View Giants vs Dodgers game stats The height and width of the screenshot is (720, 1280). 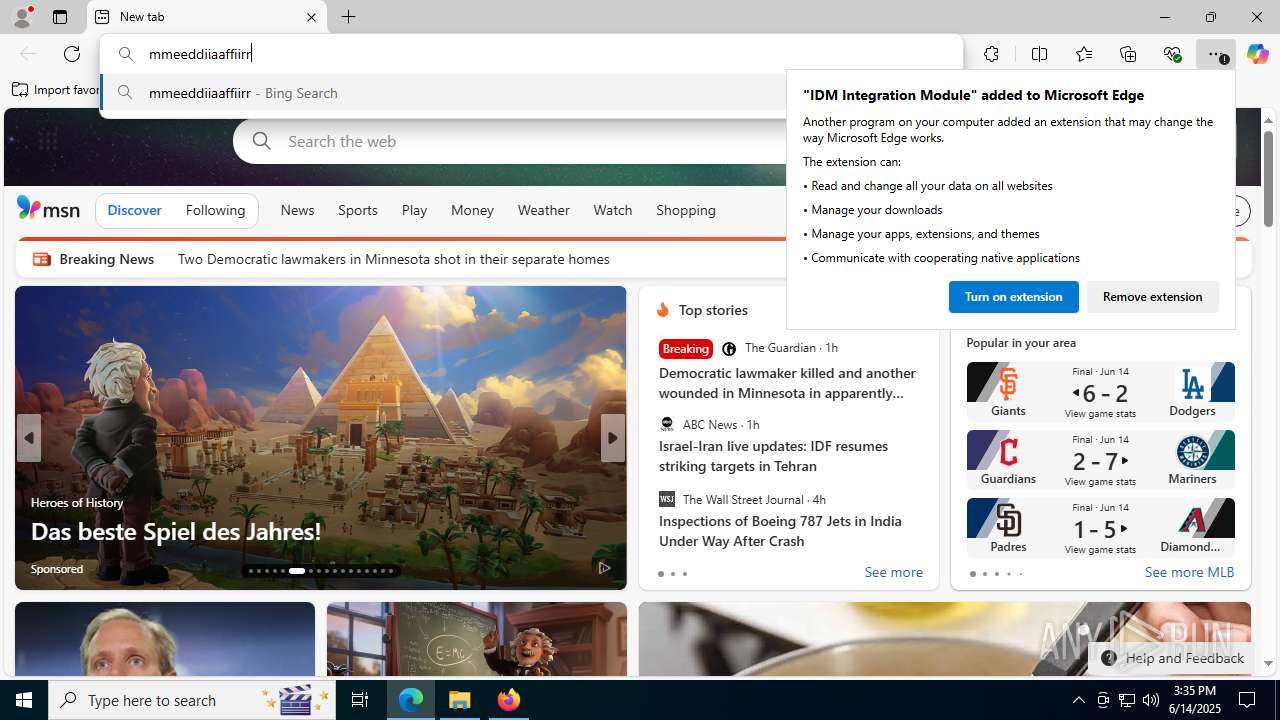1100,413
